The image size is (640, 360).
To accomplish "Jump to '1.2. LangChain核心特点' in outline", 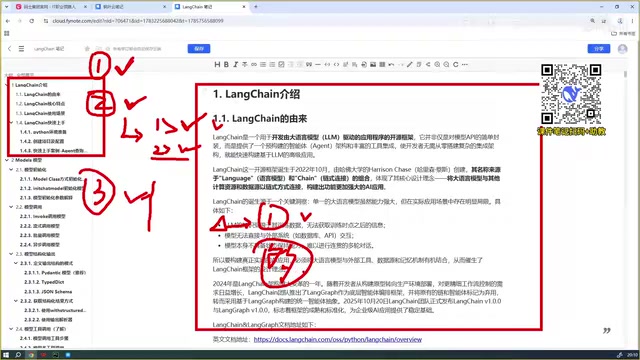I will (x=40, y=104).
